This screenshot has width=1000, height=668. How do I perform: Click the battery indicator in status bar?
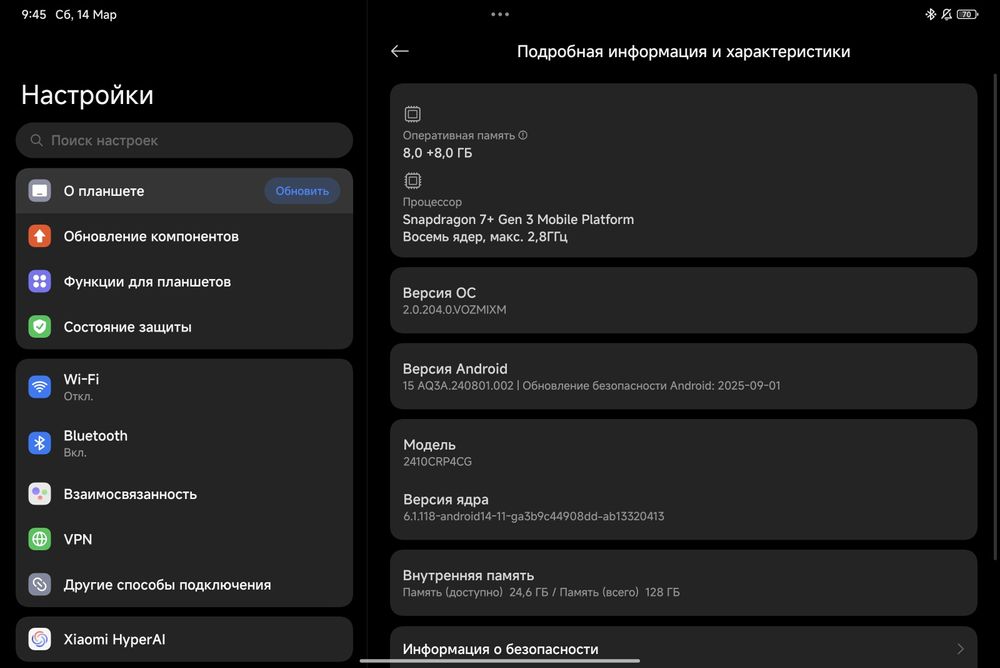point(967,14)
